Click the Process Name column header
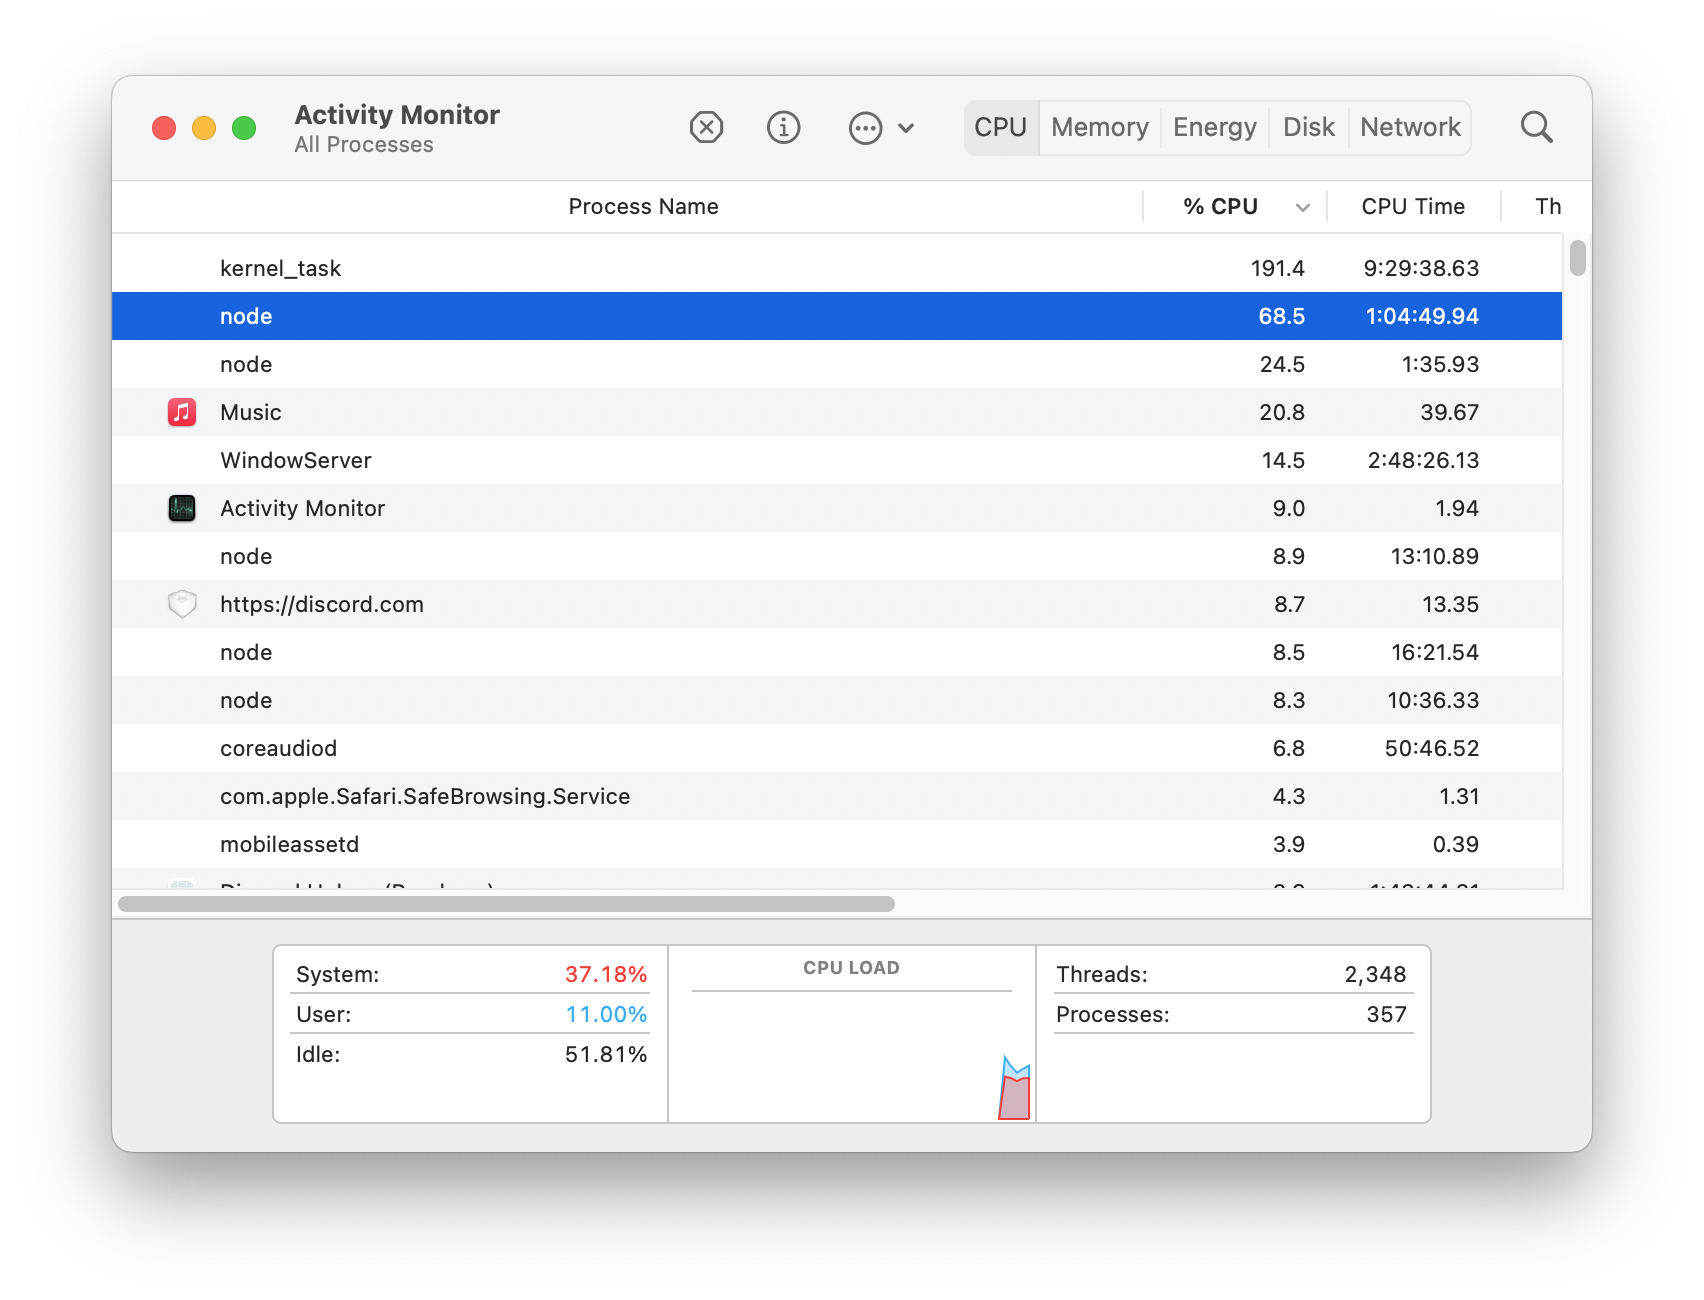Screen dimensions: 1704x1300 coord(643,206)
